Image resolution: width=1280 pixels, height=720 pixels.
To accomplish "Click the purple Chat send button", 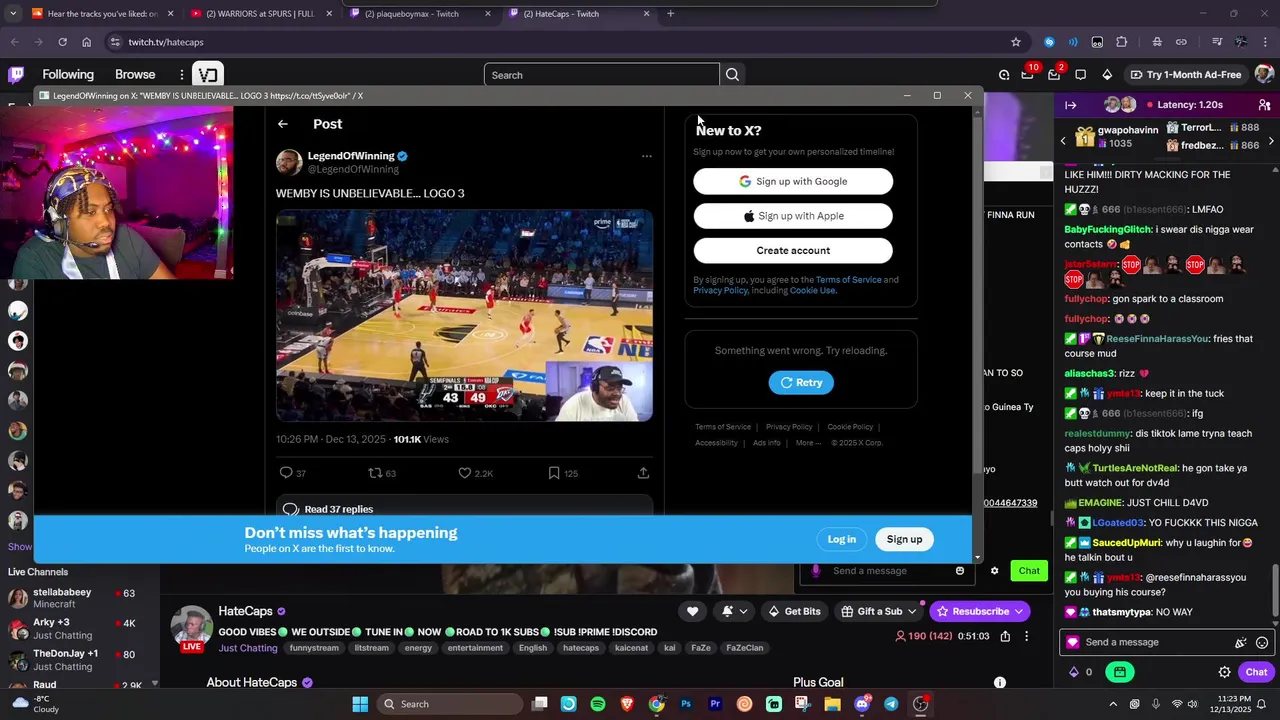I will point(1256,672).
